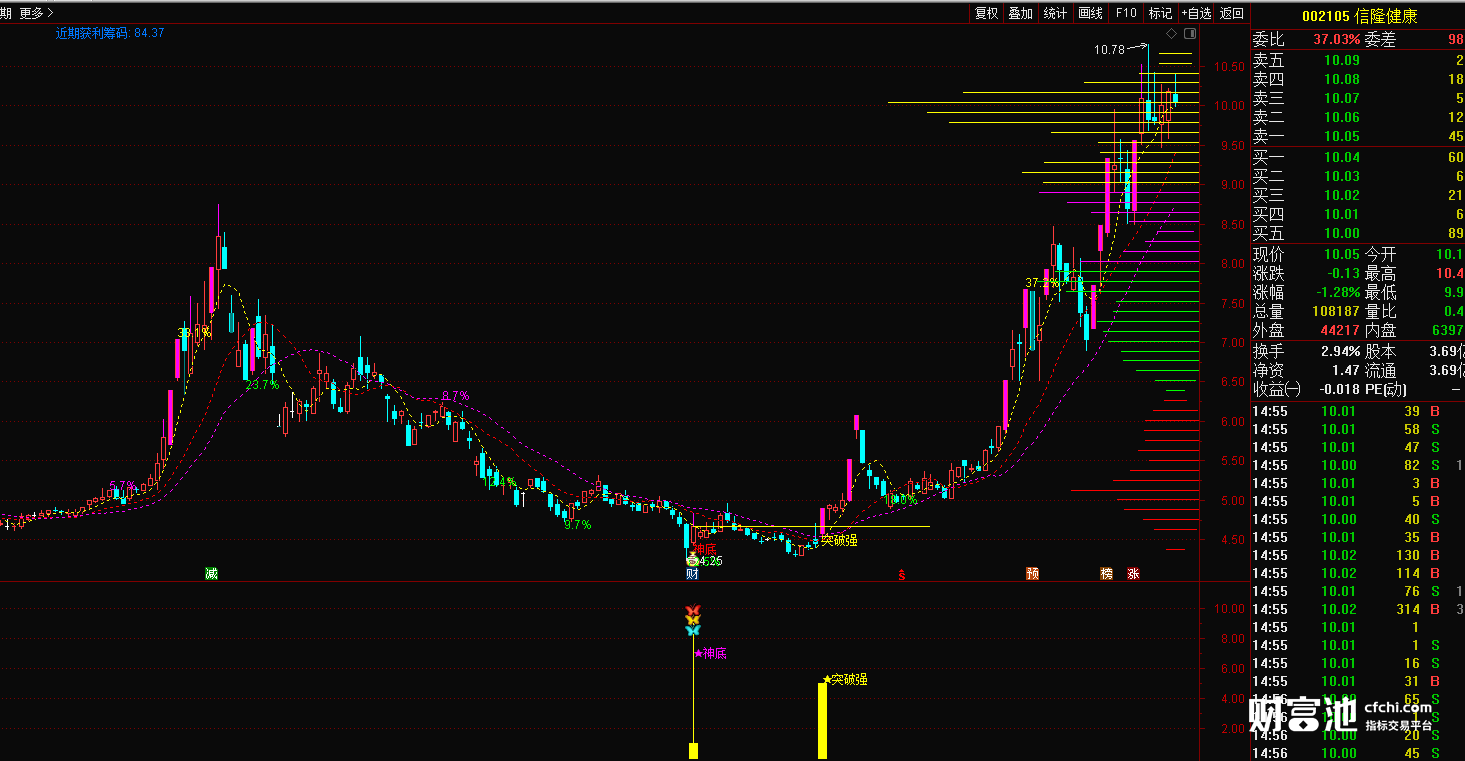Click 卖二 price 10.06
1465x761 pixels.
point(1342,117)
